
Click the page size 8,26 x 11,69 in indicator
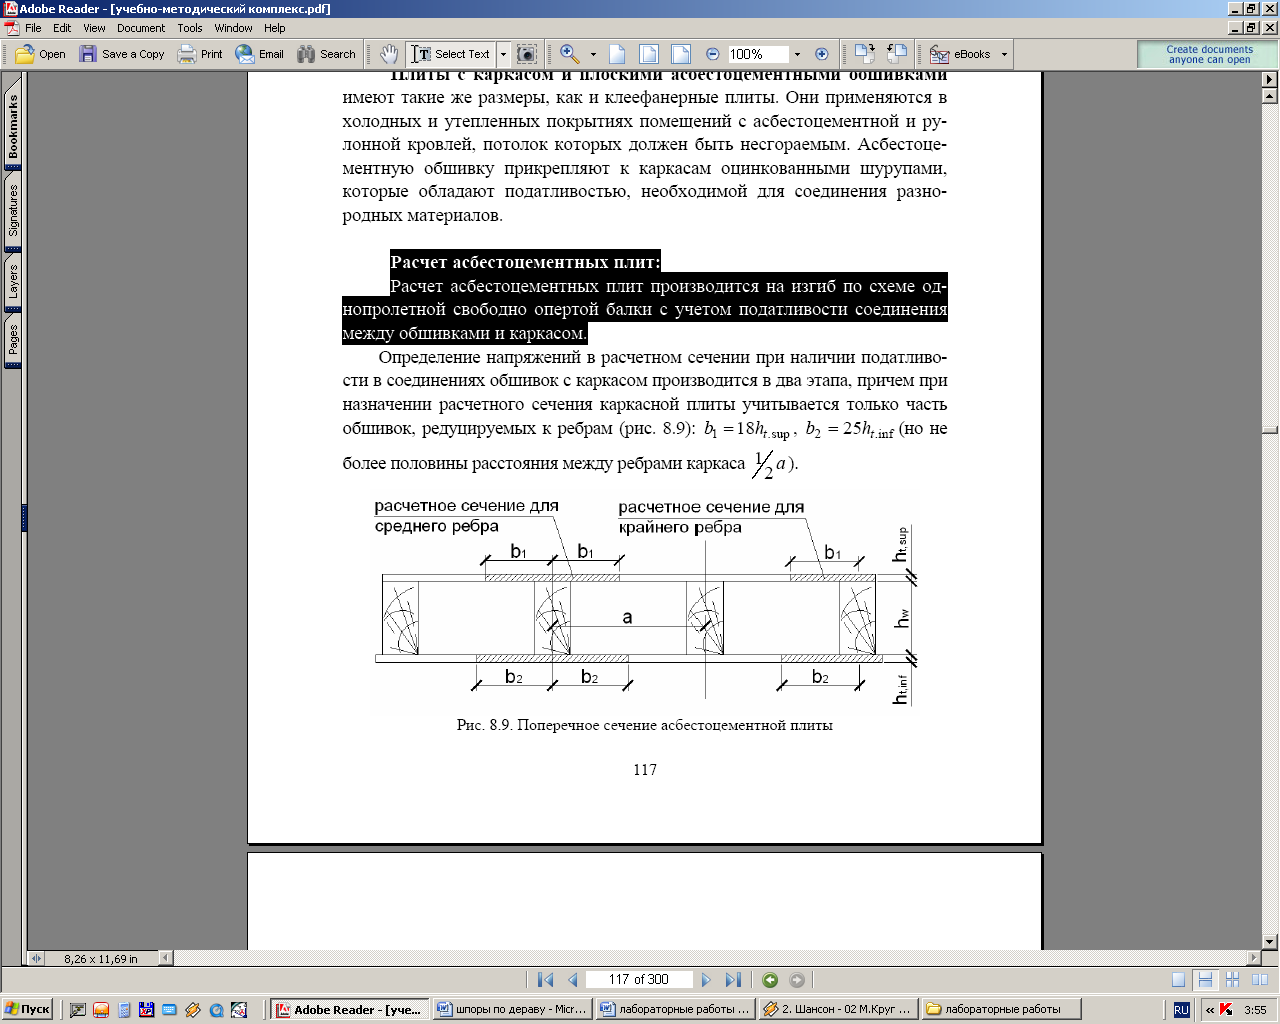(x=101, y=958)
